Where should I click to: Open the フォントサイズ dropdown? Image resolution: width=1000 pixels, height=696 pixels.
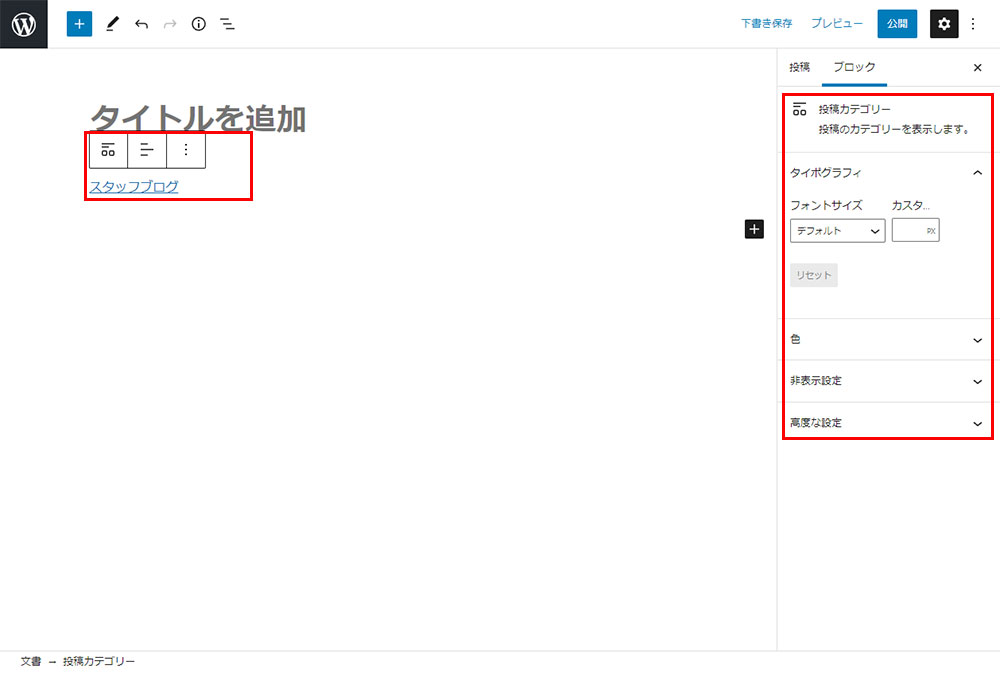[x=837, y=231]
